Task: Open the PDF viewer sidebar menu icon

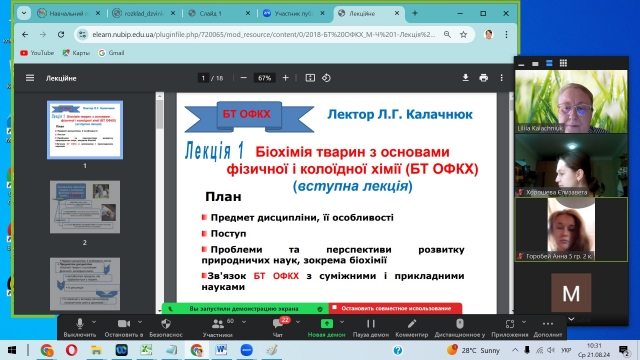Action: point(30,78)
